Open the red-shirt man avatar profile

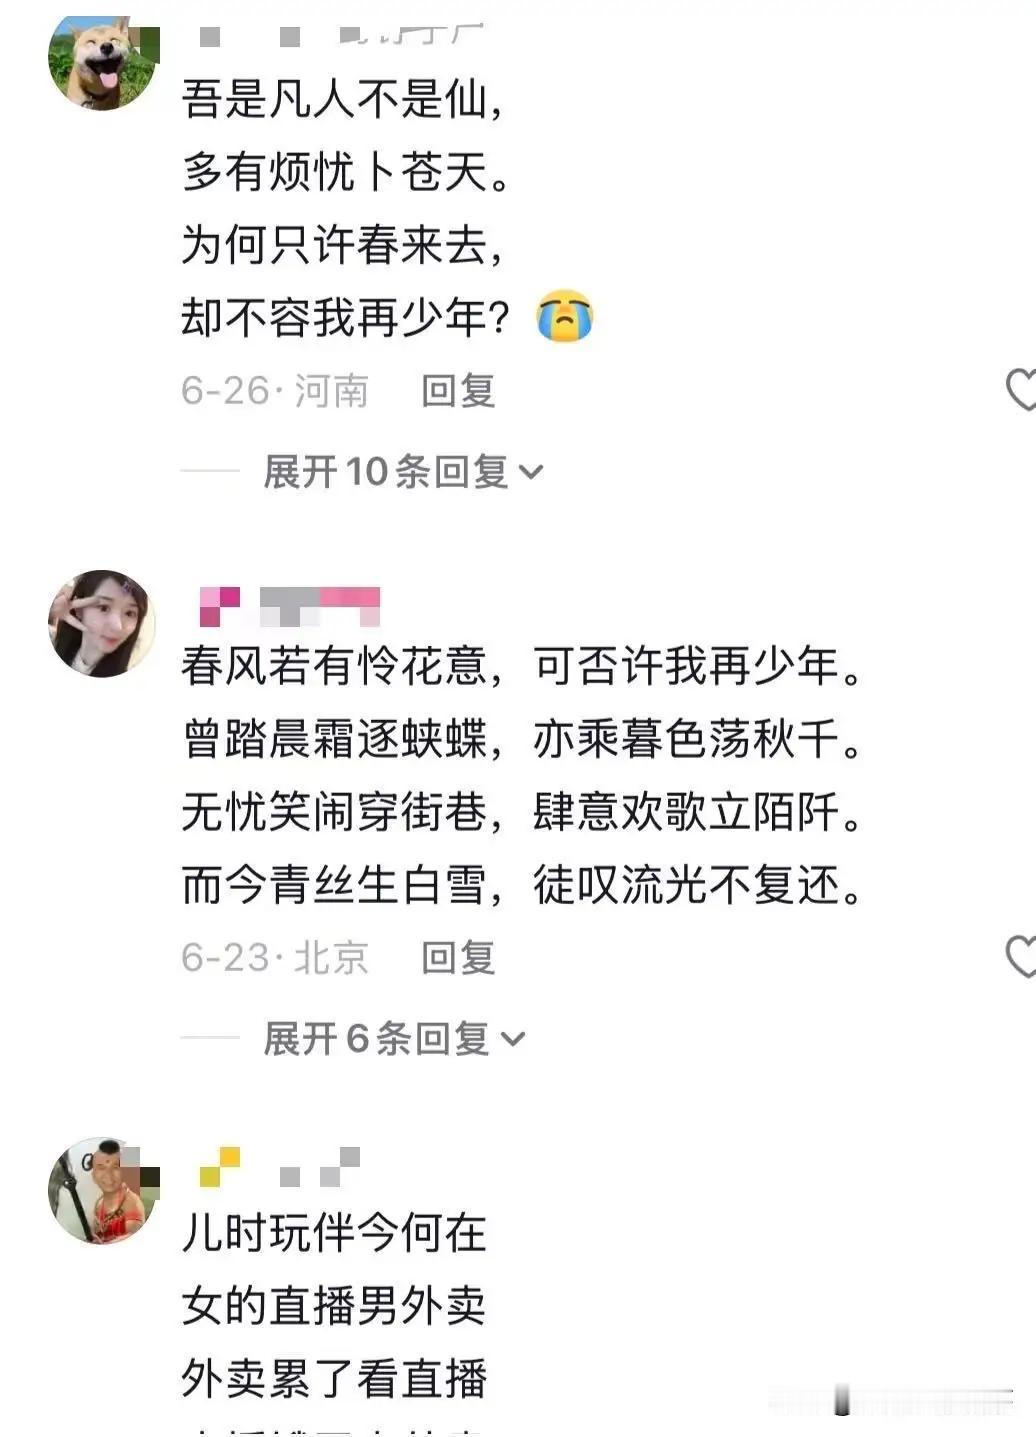coord(103,1190)
